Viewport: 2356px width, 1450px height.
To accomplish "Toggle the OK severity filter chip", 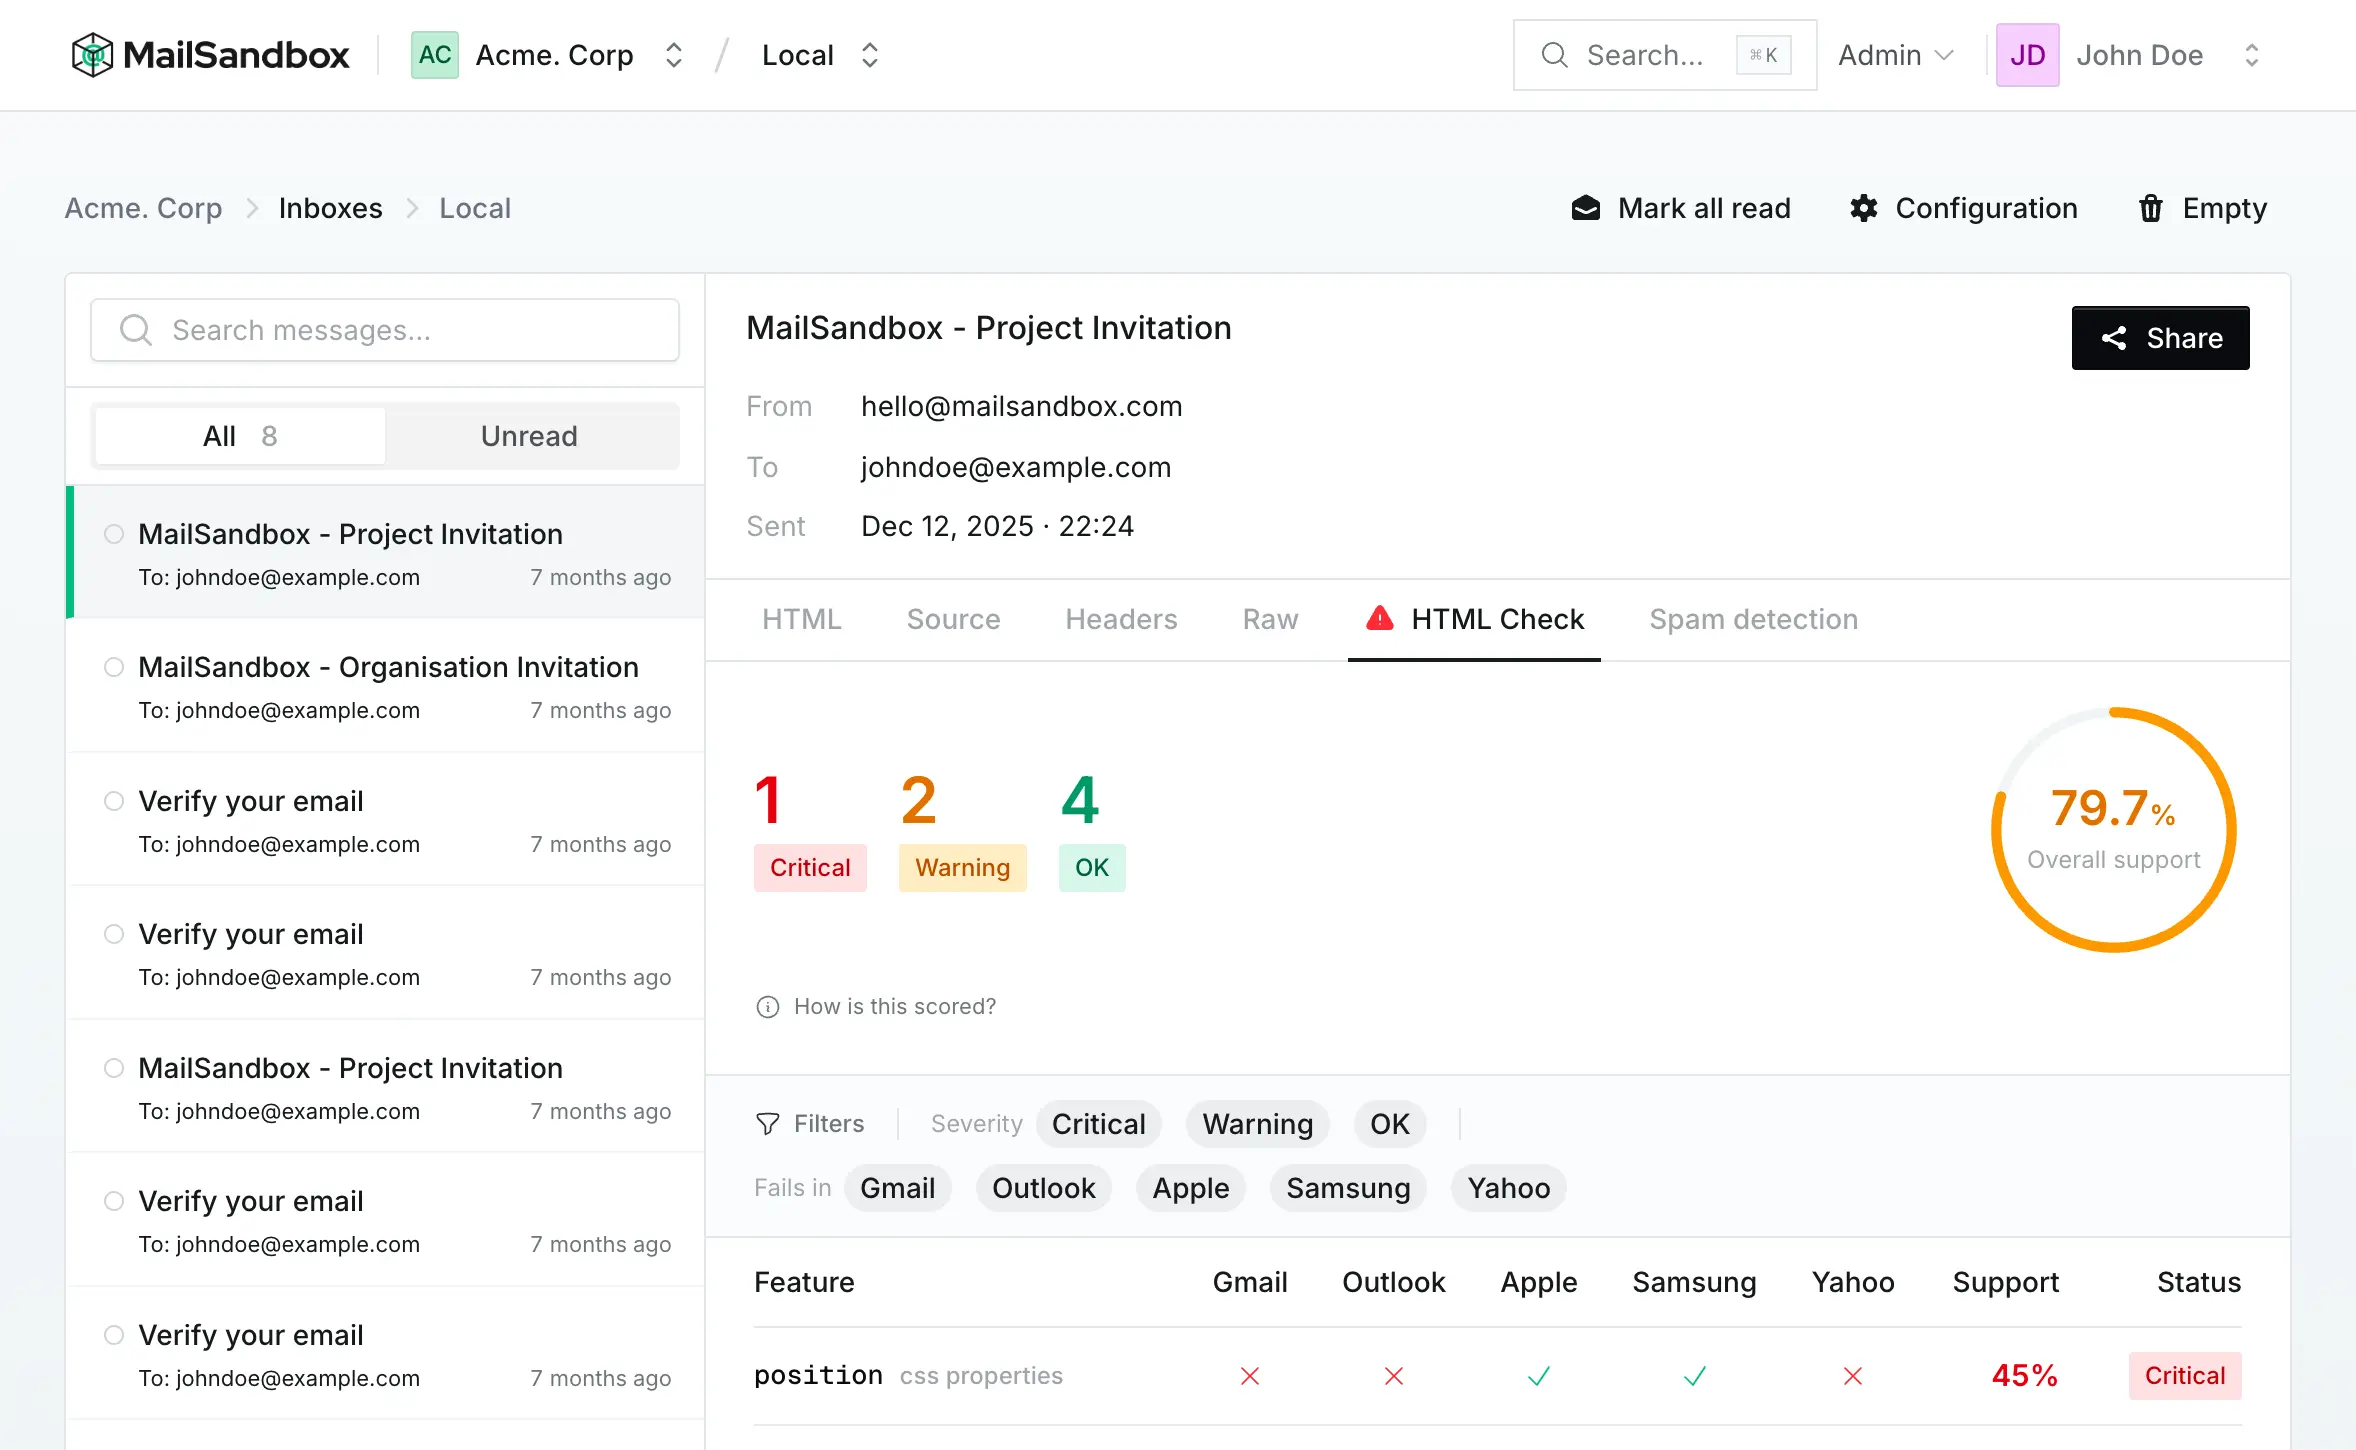I will [1389, 1124].
